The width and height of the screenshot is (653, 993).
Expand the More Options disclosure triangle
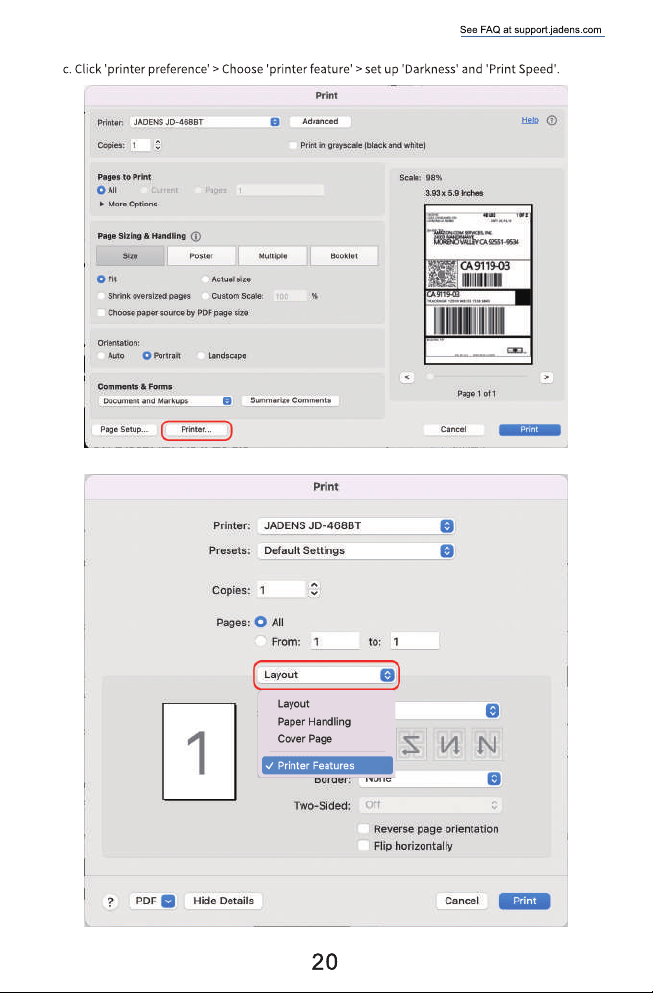point(101,204)
